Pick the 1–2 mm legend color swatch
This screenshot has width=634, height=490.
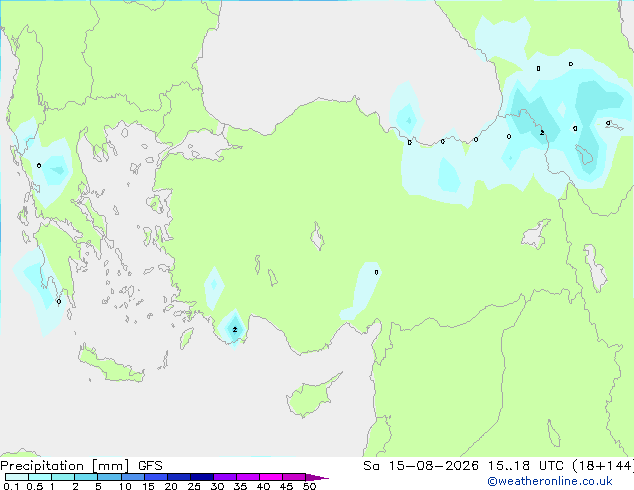point(63,477)
